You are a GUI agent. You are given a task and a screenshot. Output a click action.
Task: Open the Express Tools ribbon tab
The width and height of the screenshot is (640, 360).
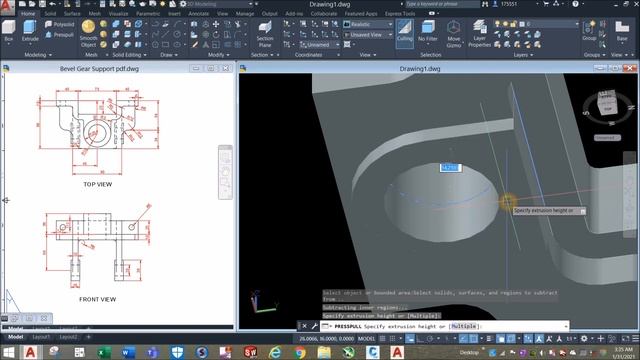point(400,13)
